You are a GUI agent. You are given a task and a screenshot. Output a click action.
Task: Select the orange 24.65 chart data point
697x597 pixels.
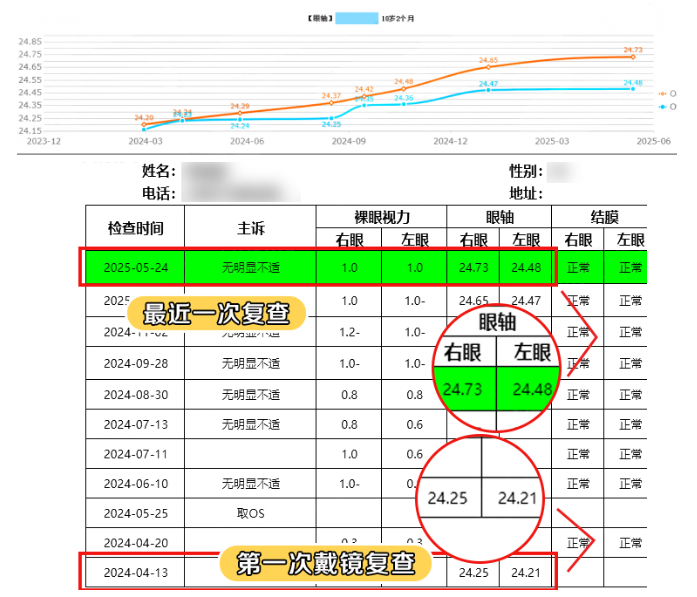(x=488, y=67)
